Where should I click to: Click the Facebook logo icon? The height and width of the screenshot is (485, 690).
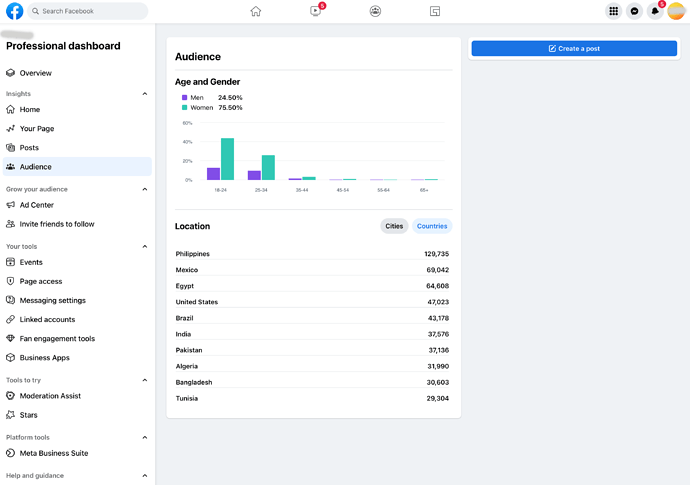coord(15,11)
